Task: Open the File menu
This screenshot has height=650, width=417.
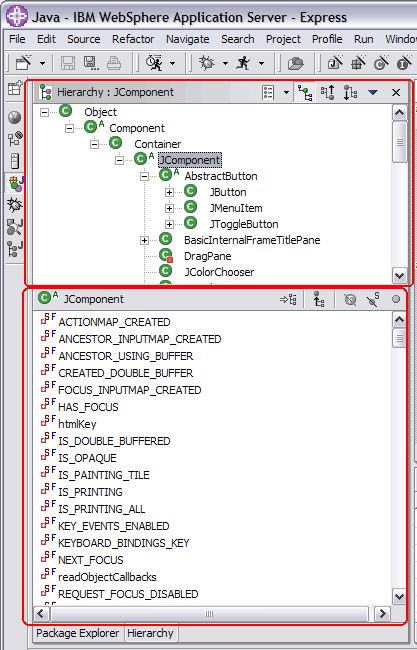Action: (17, 39)
